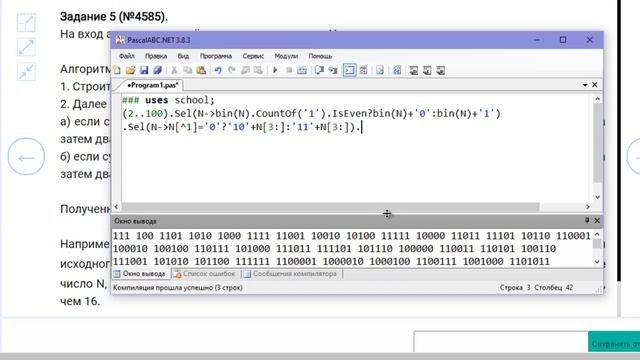
Task: Click the navigate backward toolbar icon
Action: [x=245, y=70]
